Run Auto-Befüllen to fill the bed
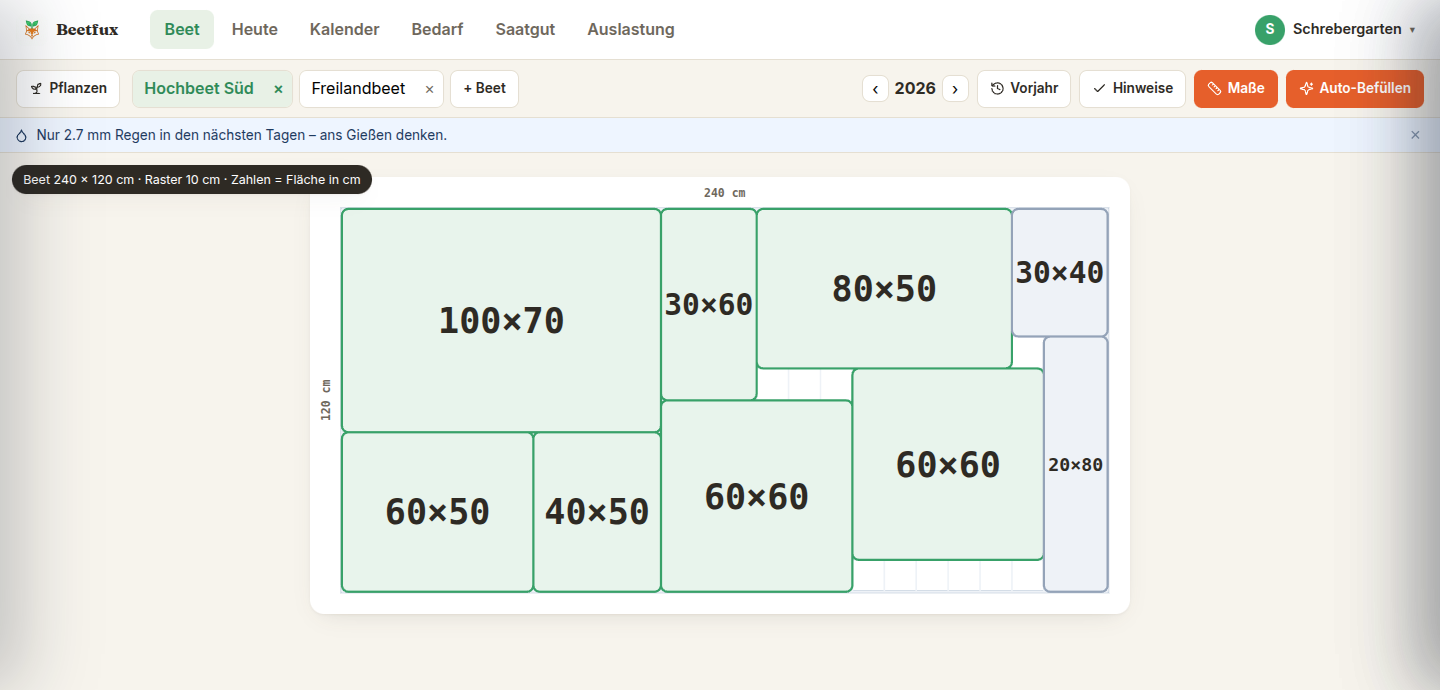This screenshot has height=690, width=1440. (x=1355, y=89)
